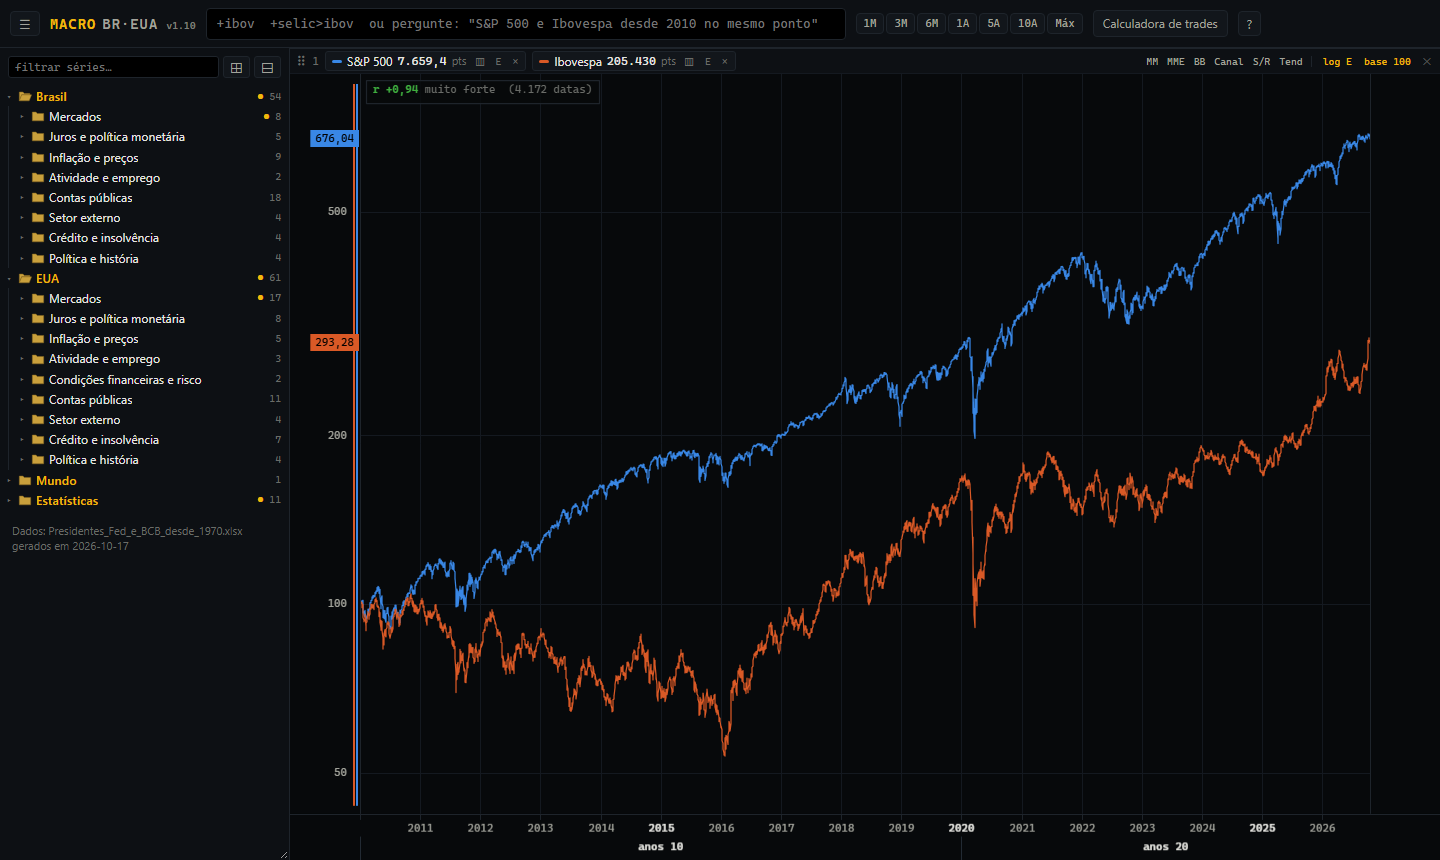1440x860 pixels.
Task: Toggle the MM moving average overlay
Action: [1152, 62]
